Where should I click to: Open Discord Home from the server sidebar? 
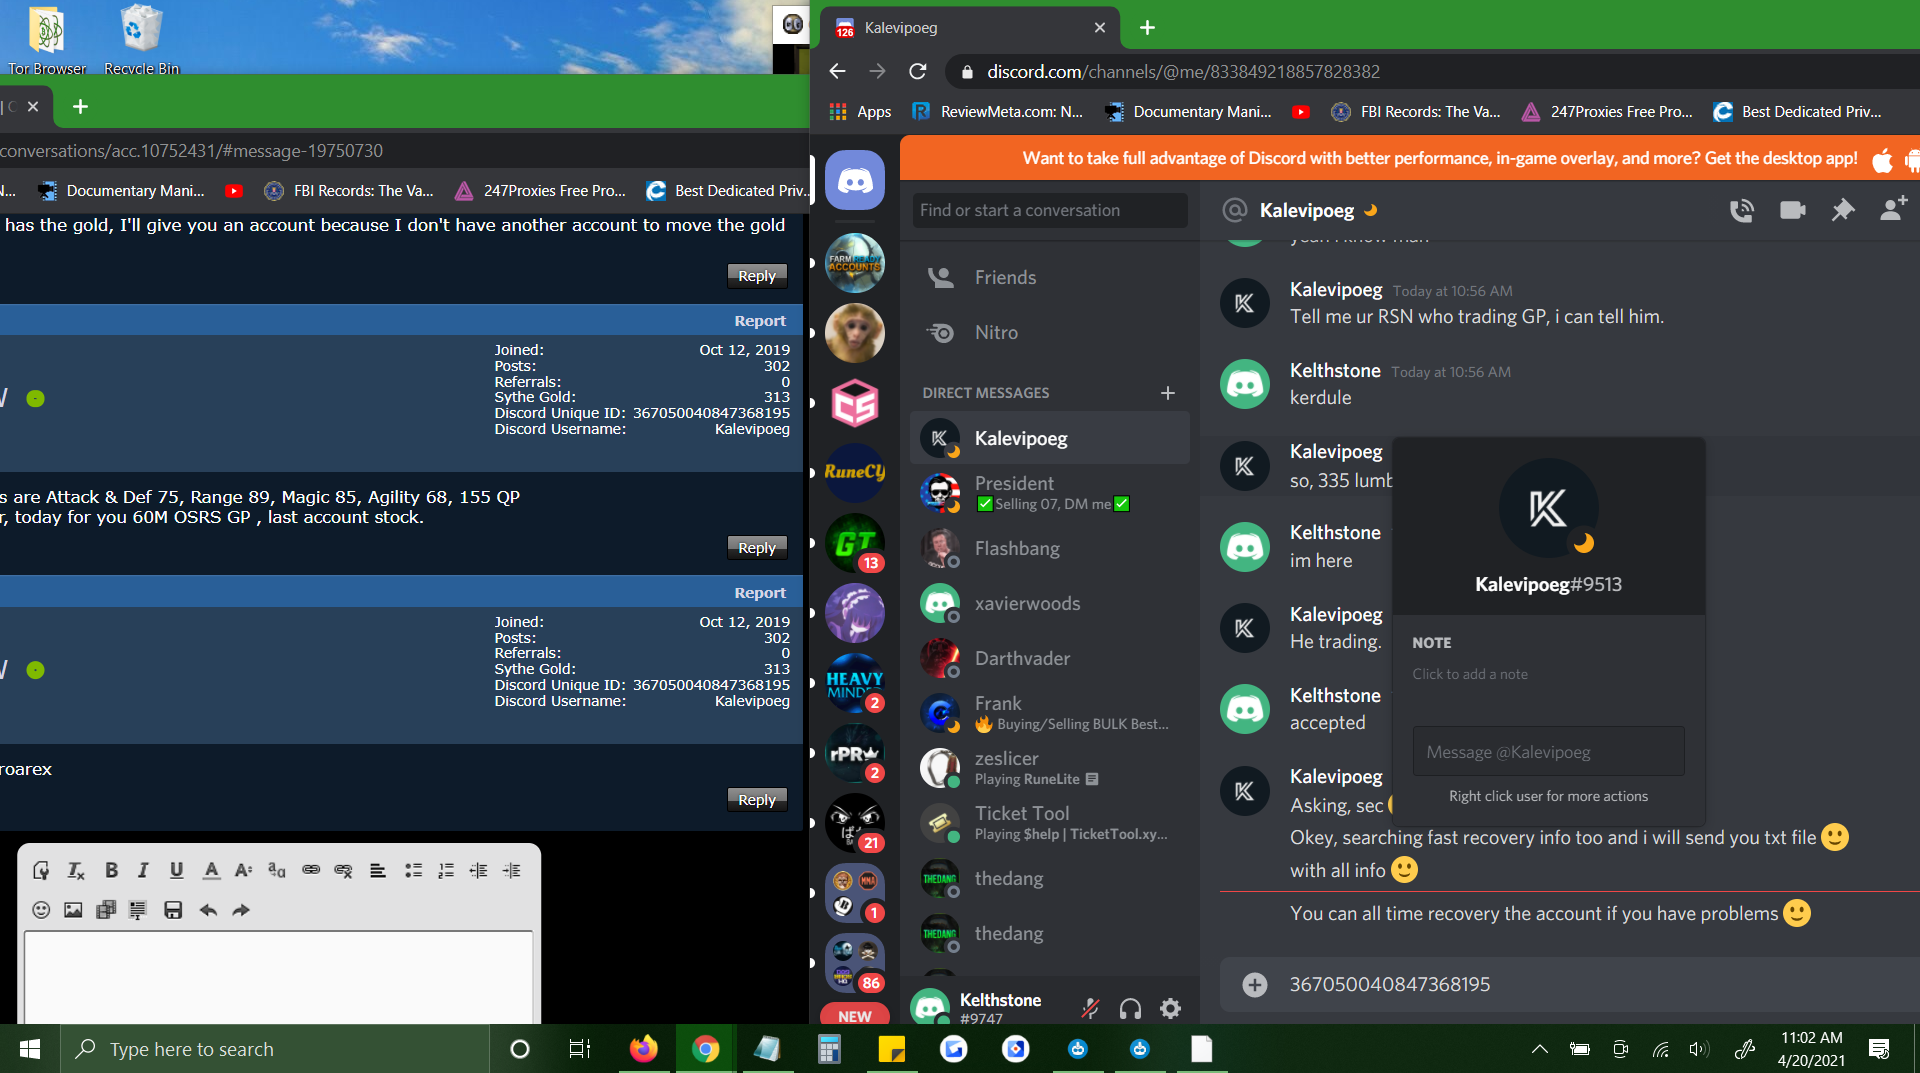coord(855,181)
